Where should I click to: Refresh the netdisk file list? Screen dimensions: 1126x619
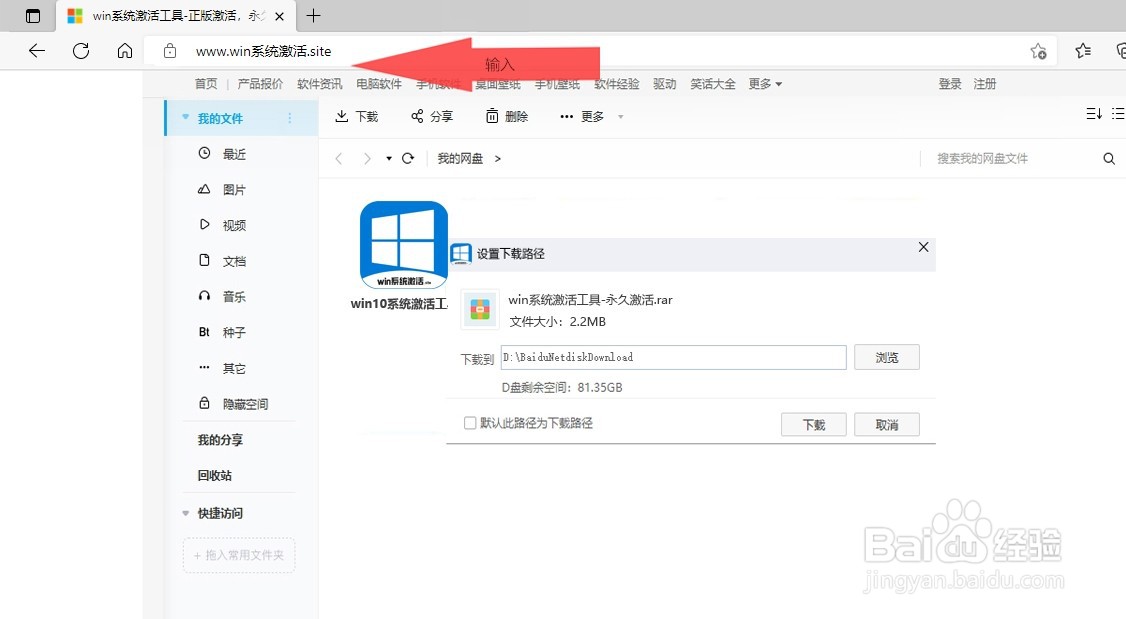(408, 159)
